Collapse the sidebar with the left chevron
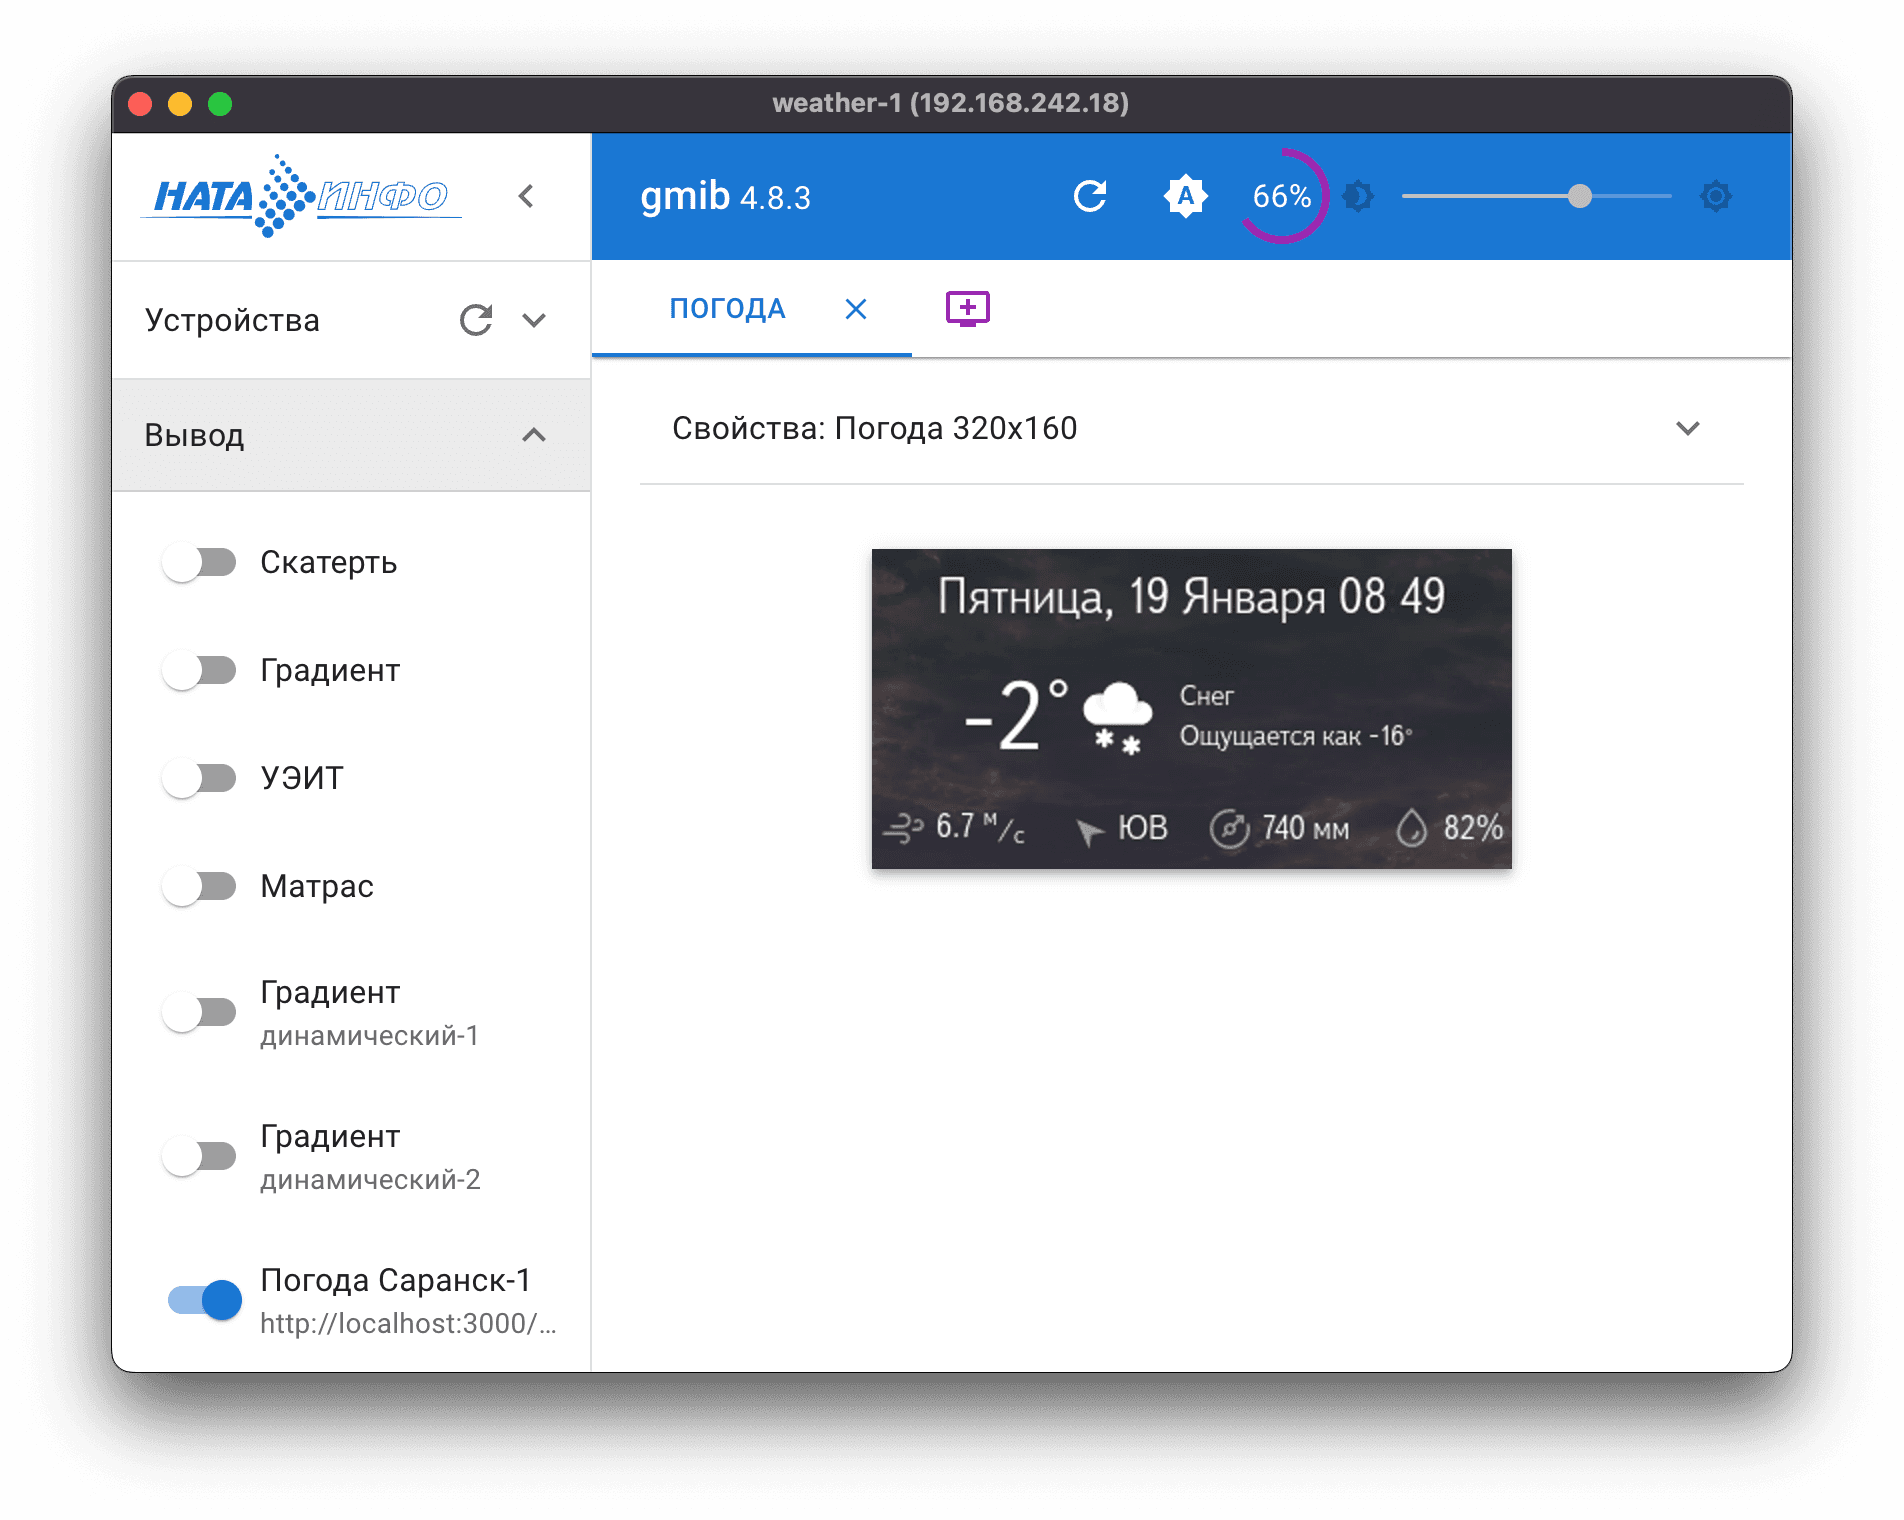Viewport: 1904px width, 1520px height. point(527,196)
